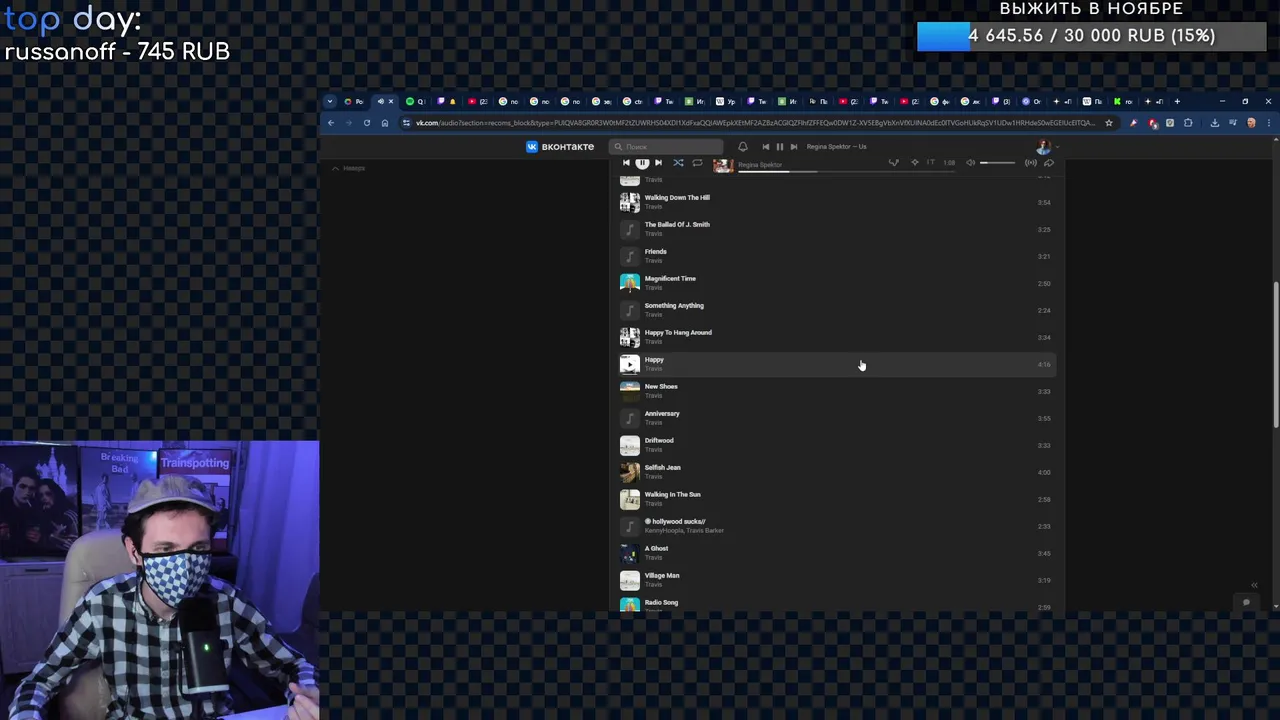Image resolution: width=1280 pixels, height=720 pixels.
Task: Click Regina Spektor — Us header title
Action: tap(836, 146)
